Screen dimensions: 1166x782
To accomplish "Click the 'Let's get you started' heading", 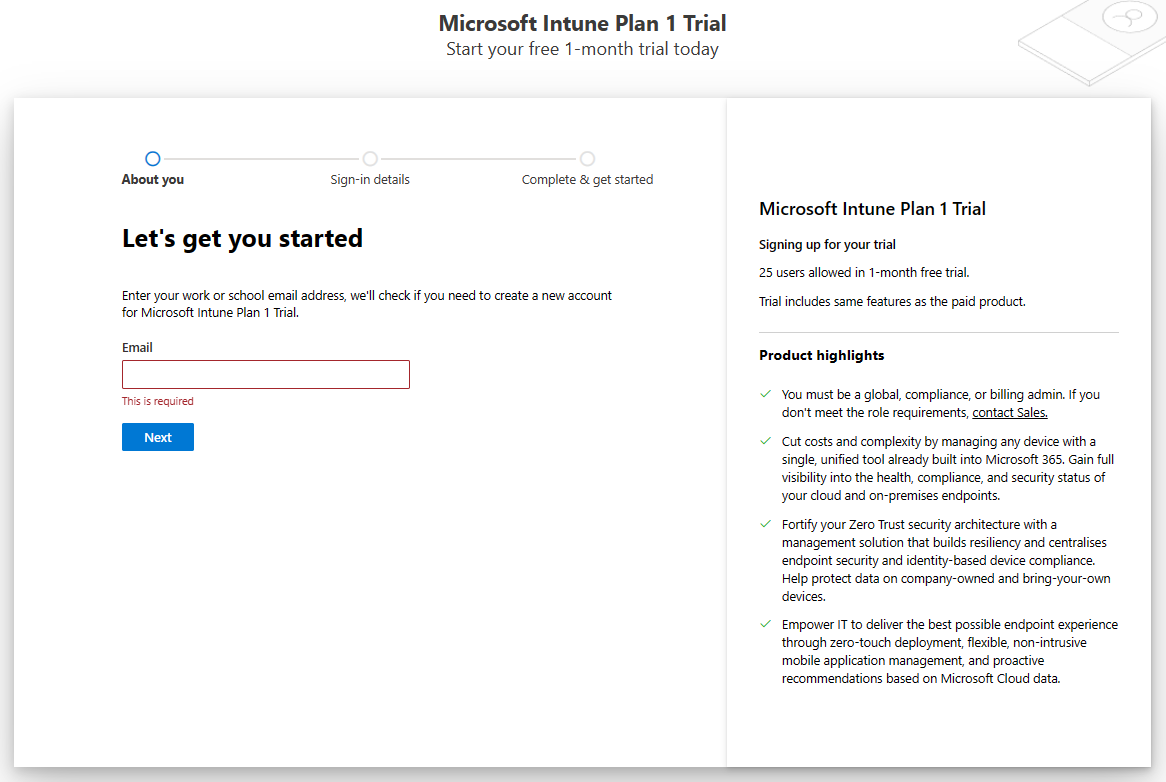I will [242, 239].
